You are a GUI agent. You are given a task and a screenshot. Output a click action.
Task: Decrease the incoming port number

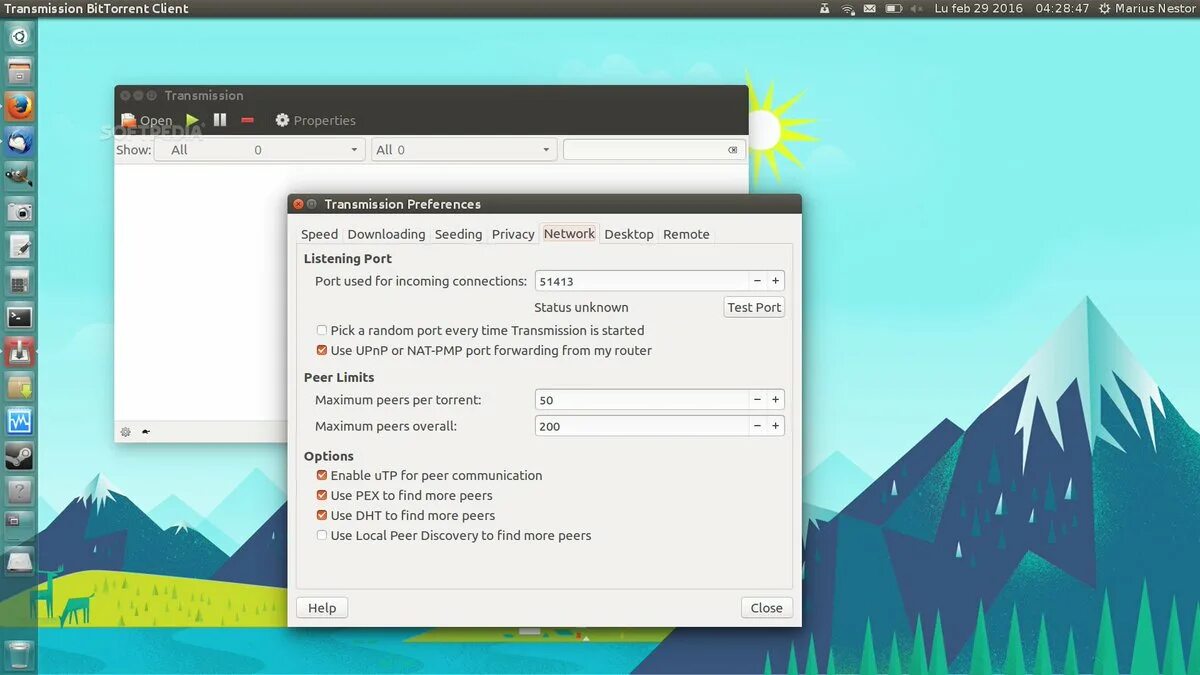click(x=757, y=281)
